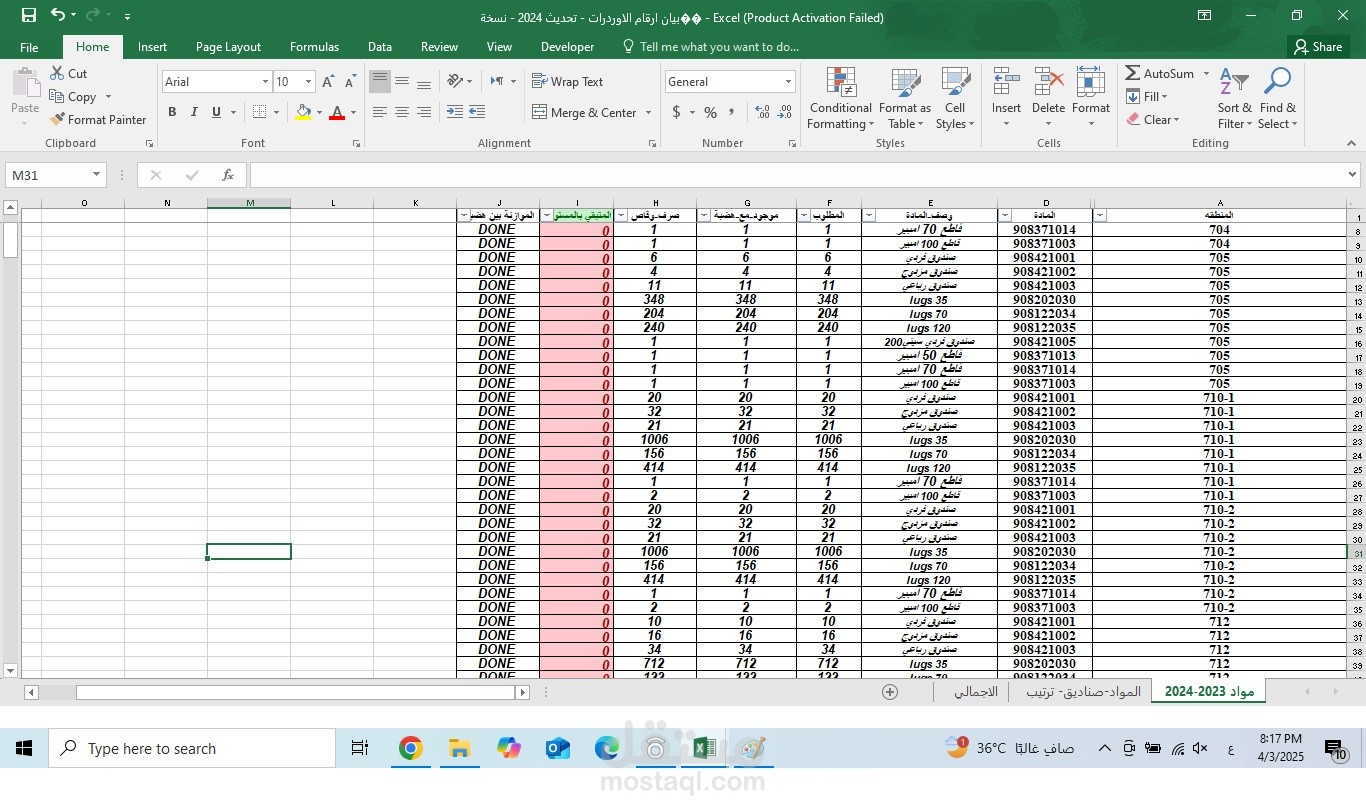Toggle italic formatting
1366x812 pixels.
194,112
